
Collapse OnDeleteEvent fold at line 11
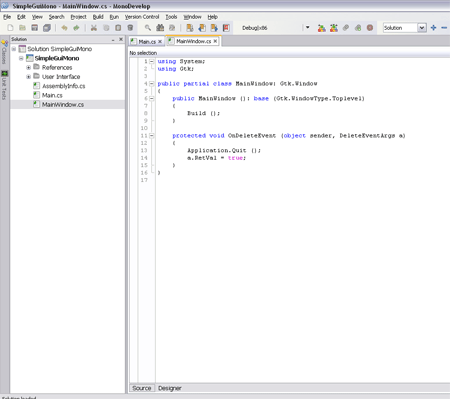[151, 136]
